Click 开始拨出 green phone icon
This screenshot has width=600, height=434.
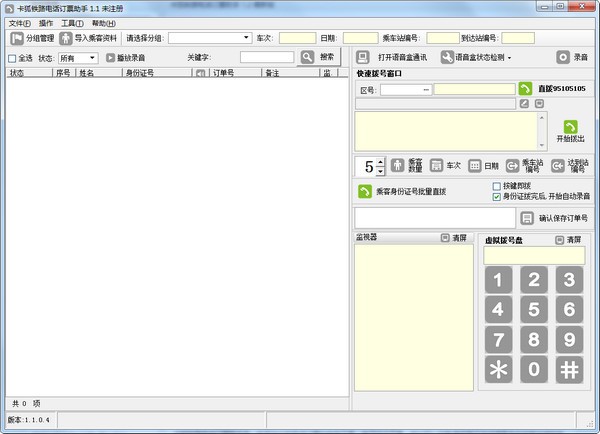(571, 127)
